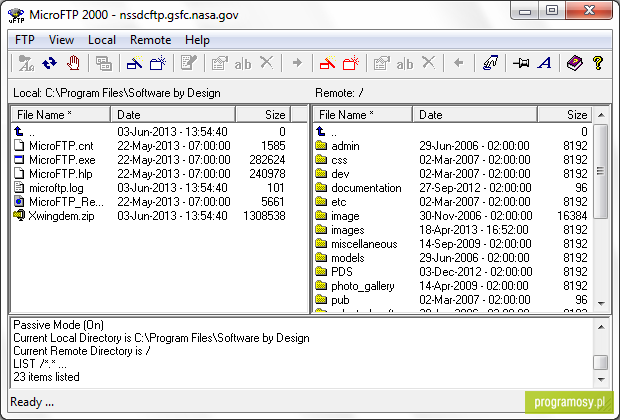Select the miscellaneous remote folder
620x420 pixels.
(356, 244)
